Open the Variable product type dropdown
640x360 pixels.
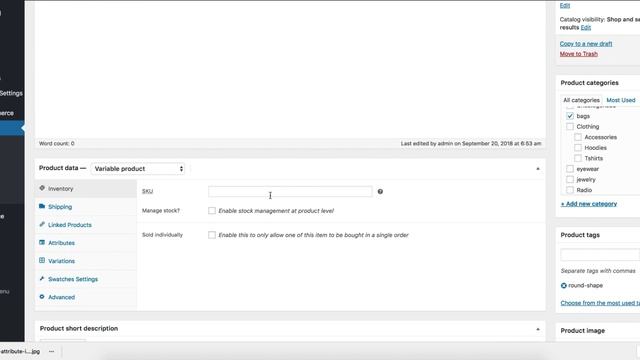(138, 169)
